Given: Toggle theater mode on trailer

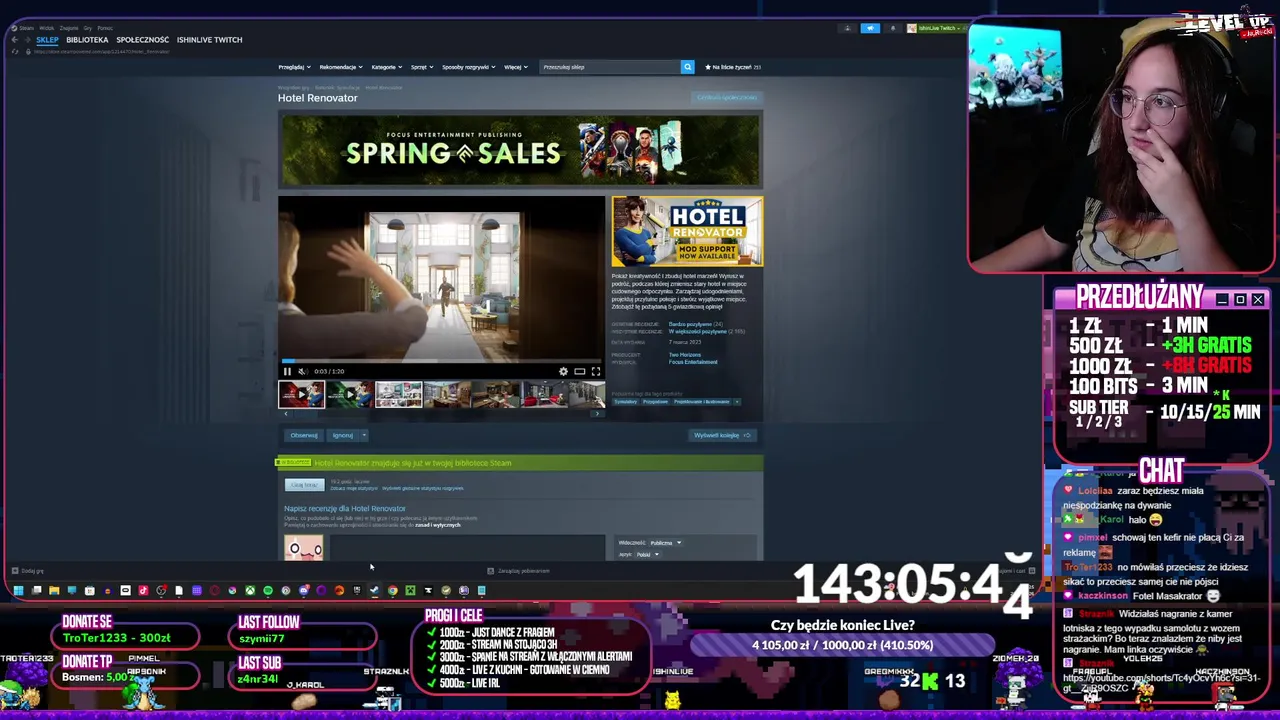Looking at the screenshot, I should [579, 371].
